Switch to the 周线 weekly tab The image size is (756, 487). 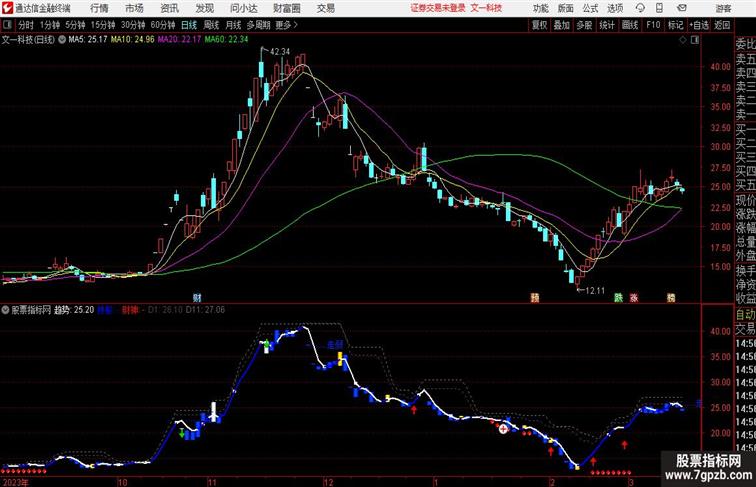pyautogui.click(x=211, y=25)
